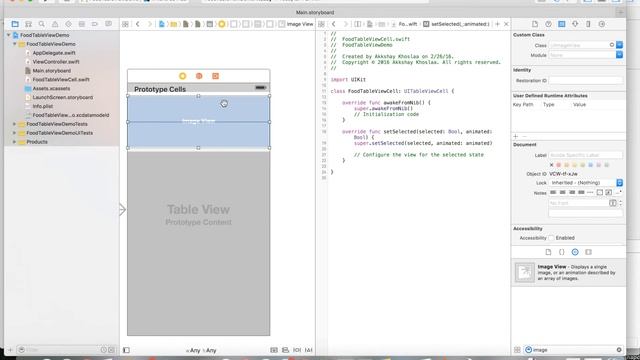This screenshot has height=360, width=640.
Task: Toggle library grid view icon
Action: coord(517,350)
